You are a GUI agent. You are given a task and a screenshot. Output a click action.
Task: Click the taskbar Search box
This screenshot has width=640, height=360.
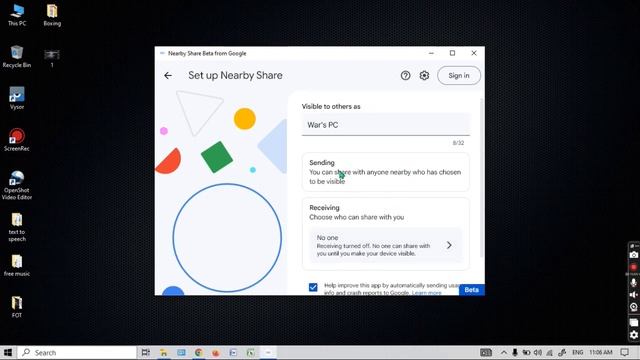(x=77, y=352)
